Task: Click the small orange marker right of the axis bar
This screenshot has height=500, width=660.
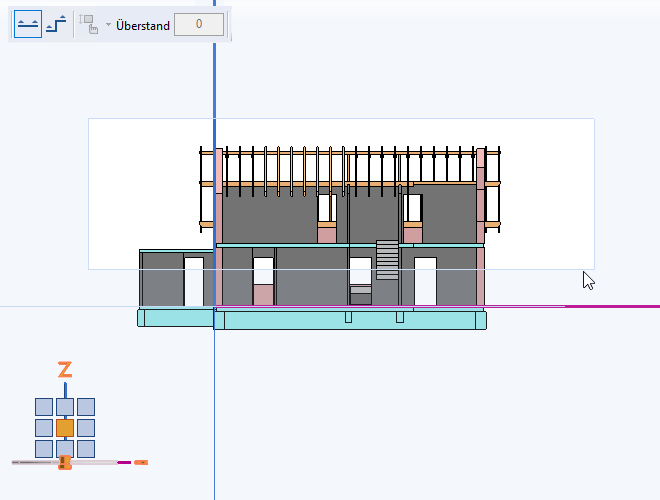Action: [141, 462]
